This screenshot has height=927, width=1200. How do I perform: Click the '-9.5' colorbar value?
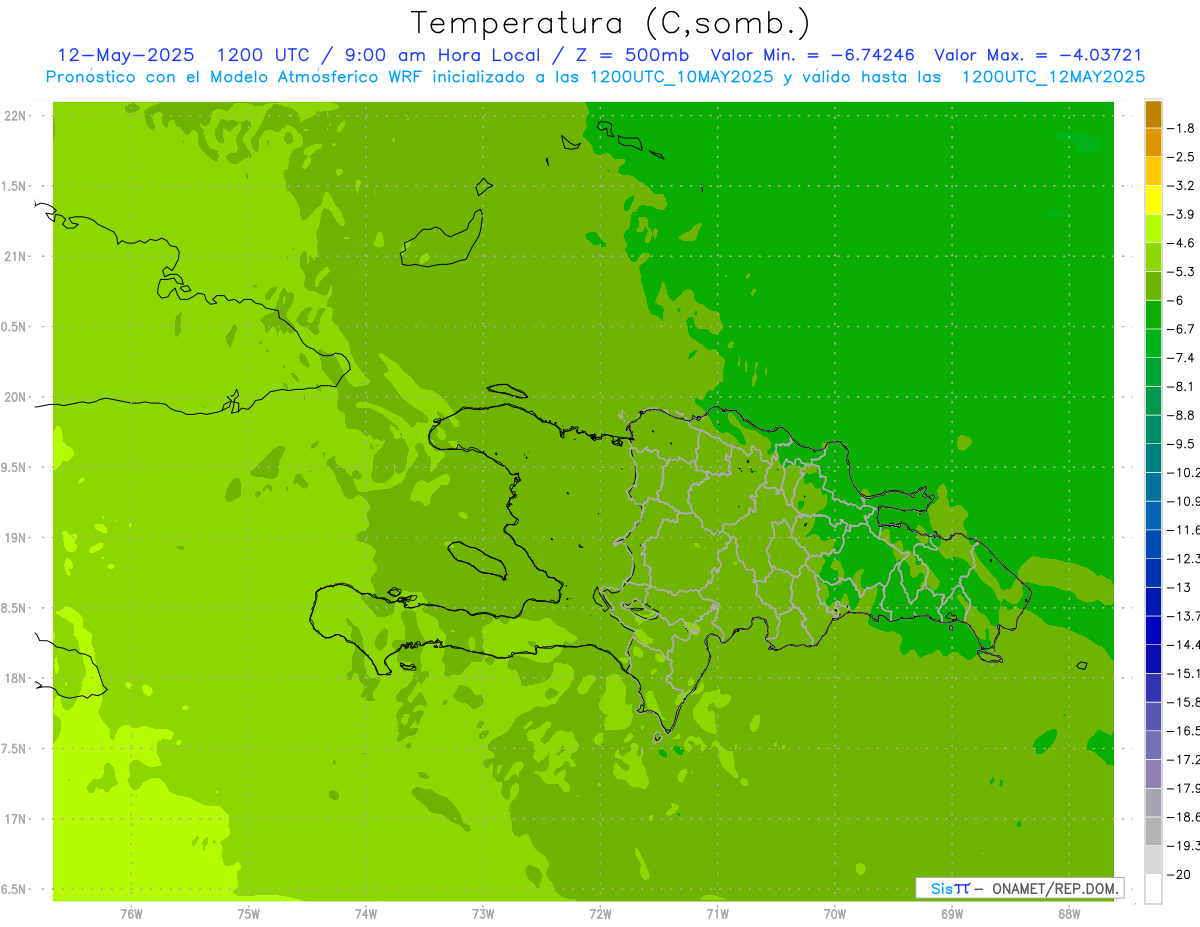1181,443
